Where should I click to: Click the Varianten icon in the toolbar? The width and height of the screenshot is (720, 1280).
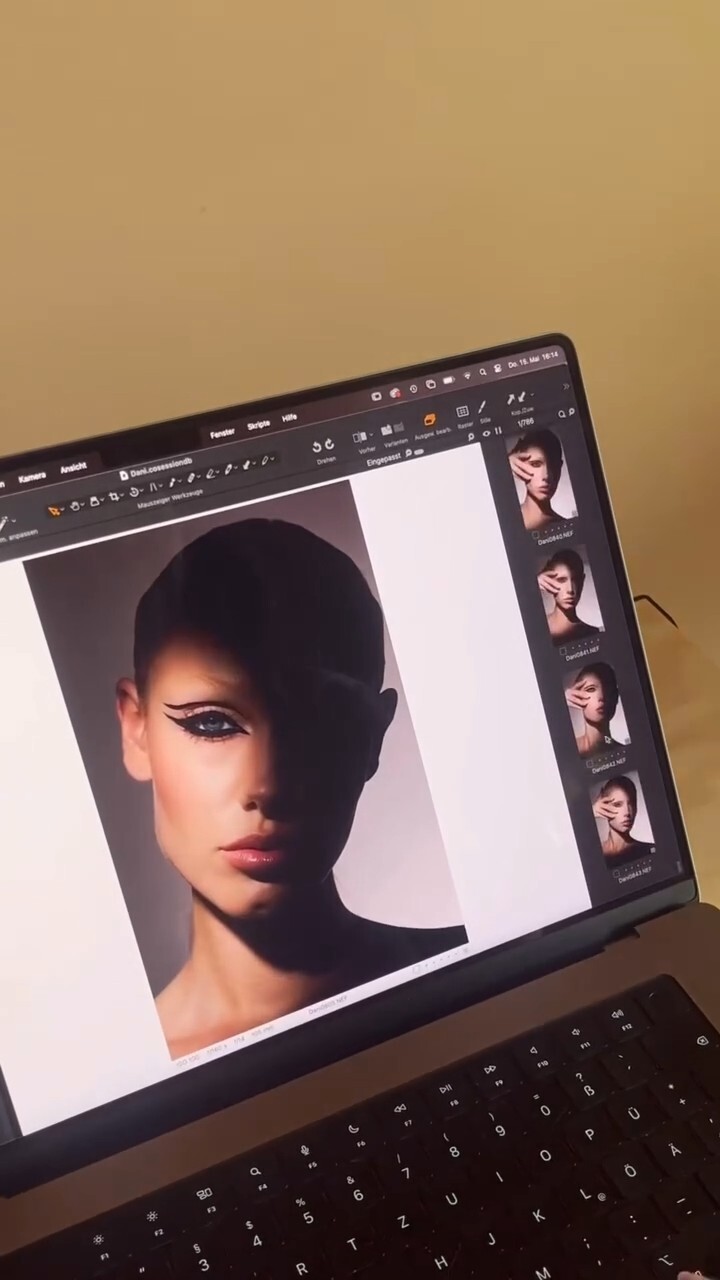pyautogui.click(x=392, y=429)
